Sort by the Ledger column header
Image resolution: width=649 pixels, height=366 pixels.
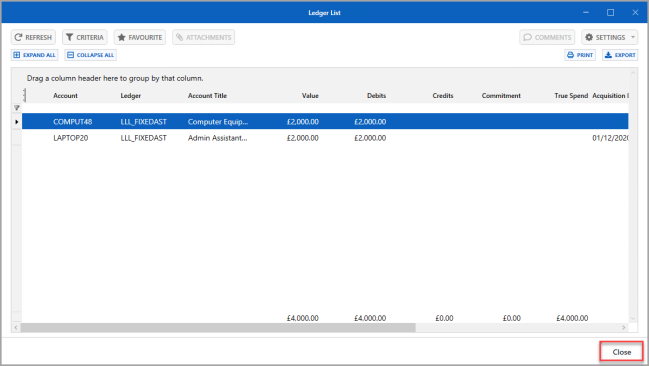click(130, 96)
